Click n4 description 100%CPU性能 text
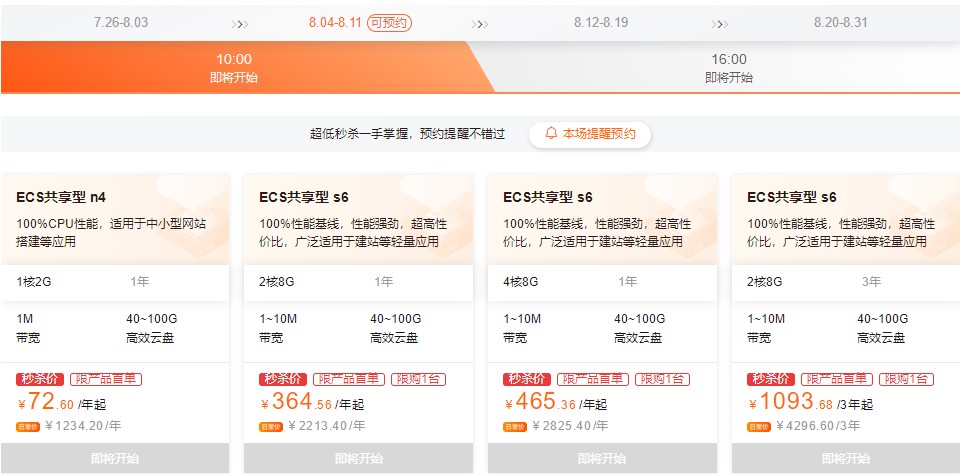Screen dimensions: 960x475 pos(111,233)
